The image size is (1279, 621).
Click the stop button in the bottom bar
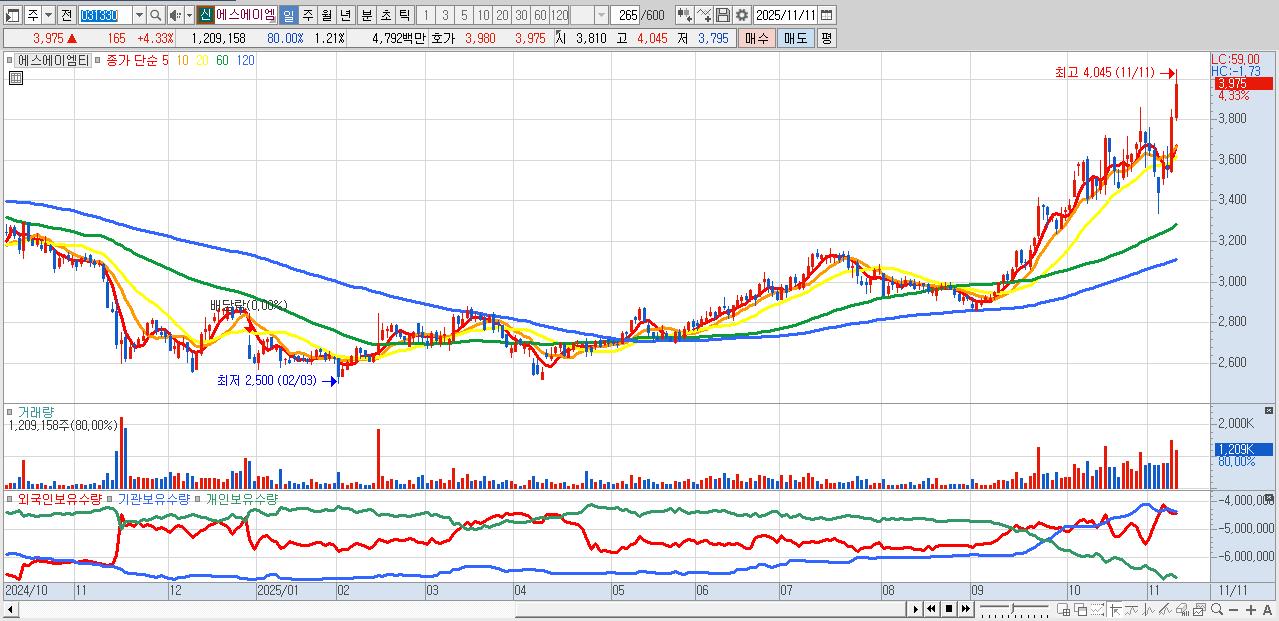point(949,609)
